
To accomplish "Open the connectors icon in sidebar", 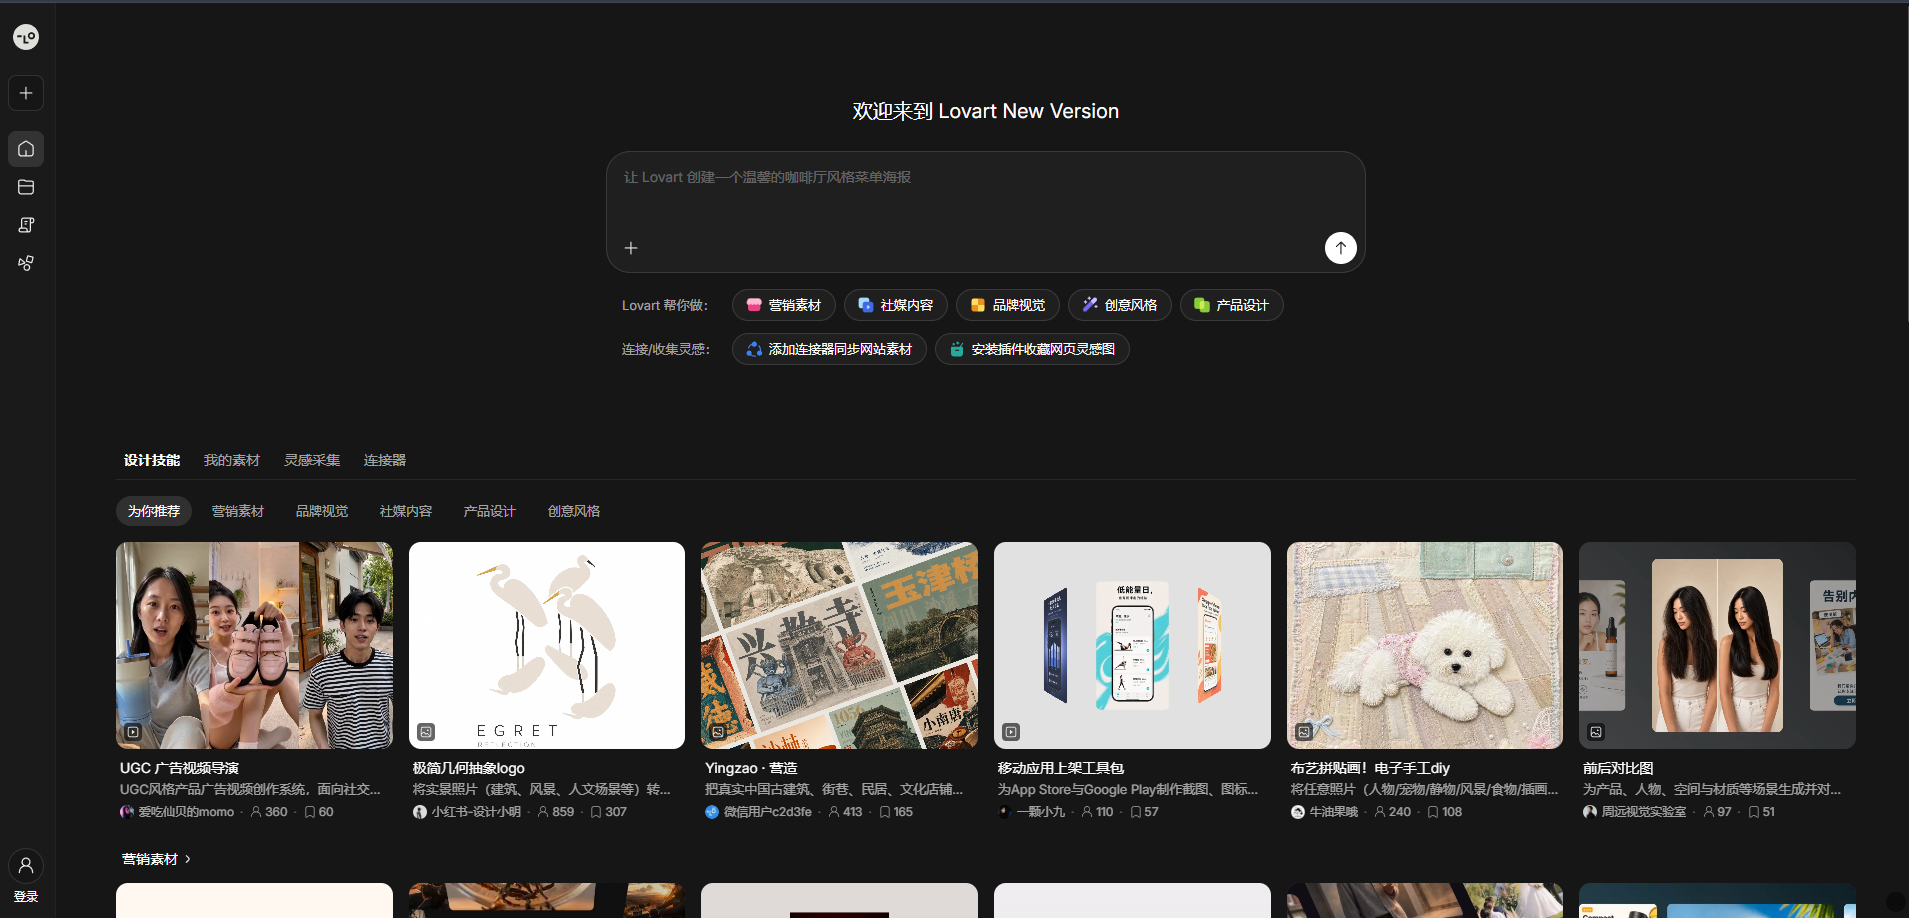I will [x=26, y=263].
